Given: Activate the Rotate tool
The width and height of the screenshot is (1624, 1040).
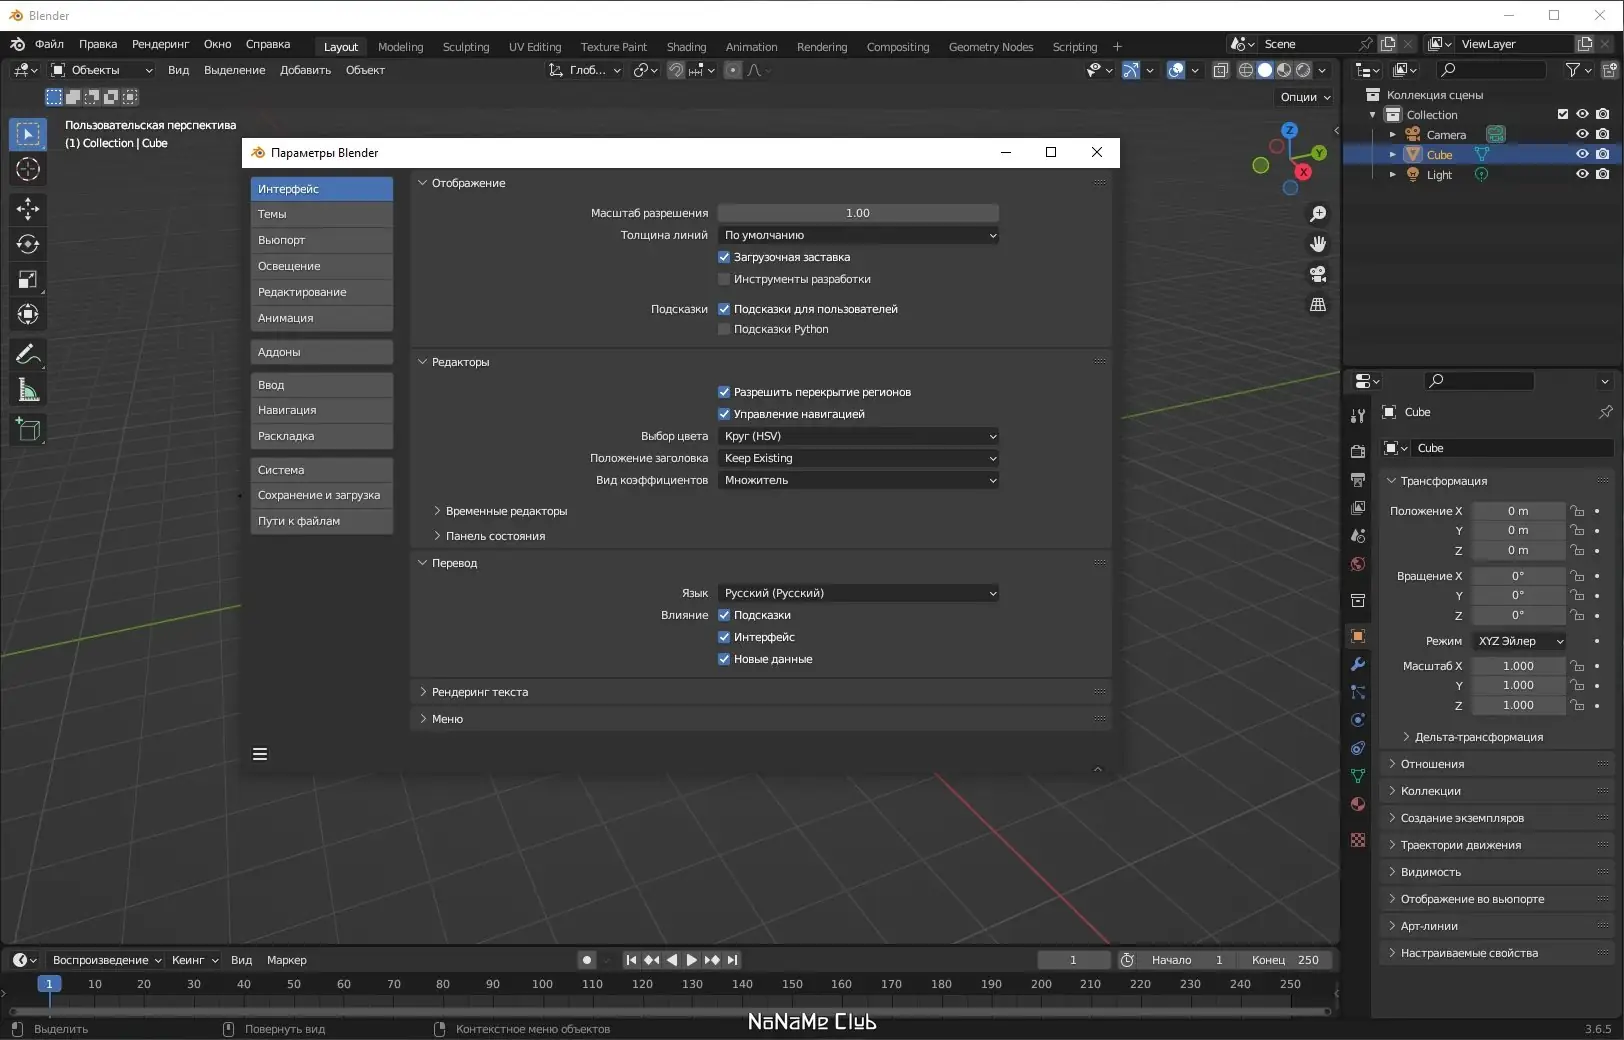Looking at the screenshot, I should pyautogui.click(x=28, y=244).
